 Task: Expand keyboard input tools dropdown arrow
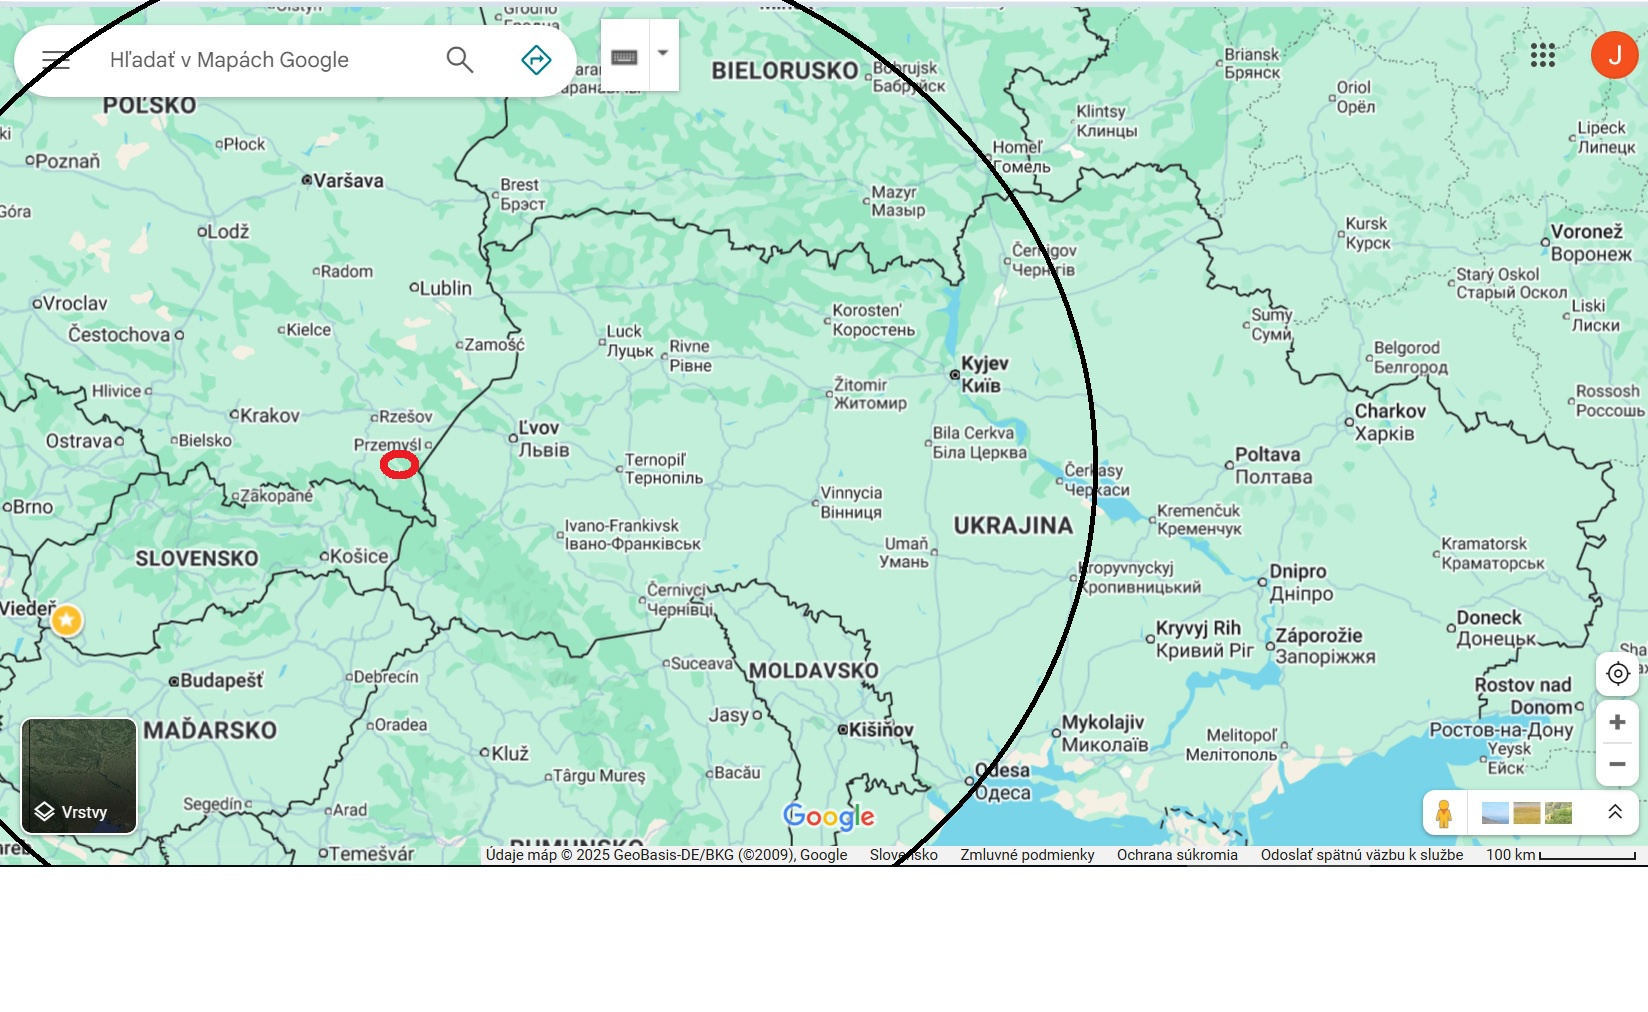click(x=662, y=54)
